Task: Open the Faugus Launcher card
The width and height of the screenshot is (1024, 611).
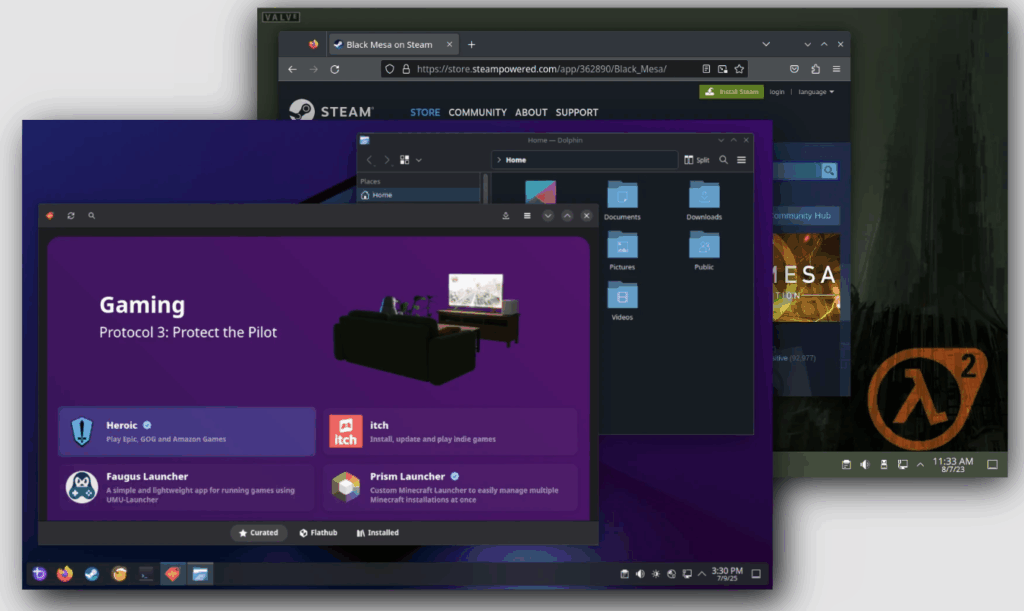Action: [x=187, y=487]
